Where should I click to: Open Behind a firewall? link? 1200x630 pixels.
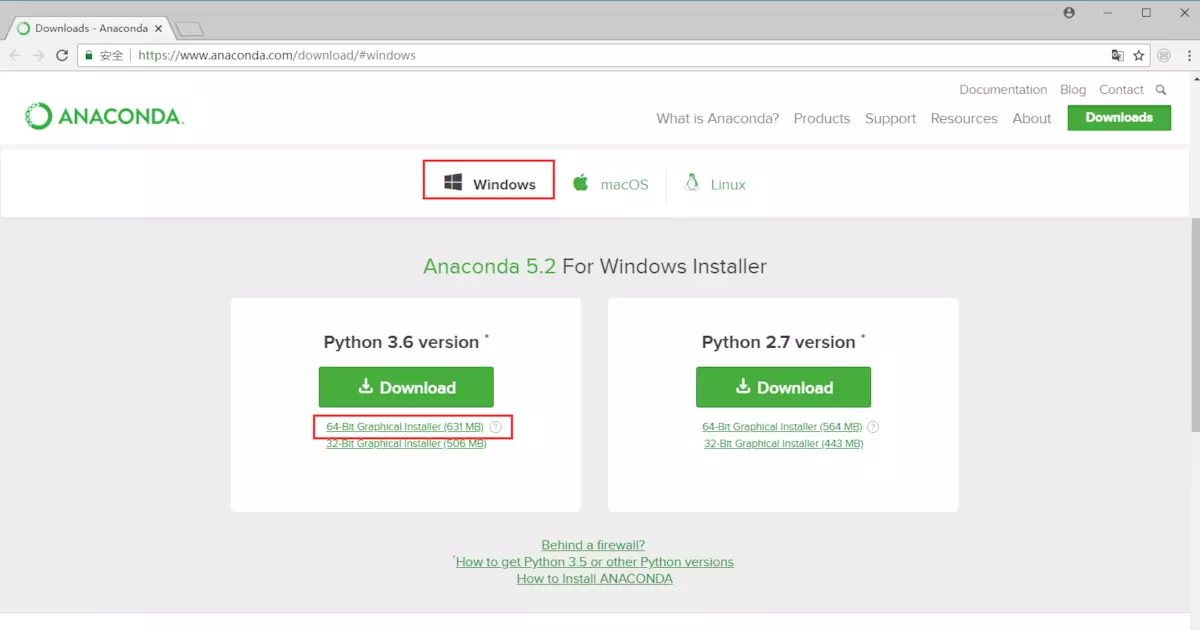pyautogui.click(x=593, y=545)
